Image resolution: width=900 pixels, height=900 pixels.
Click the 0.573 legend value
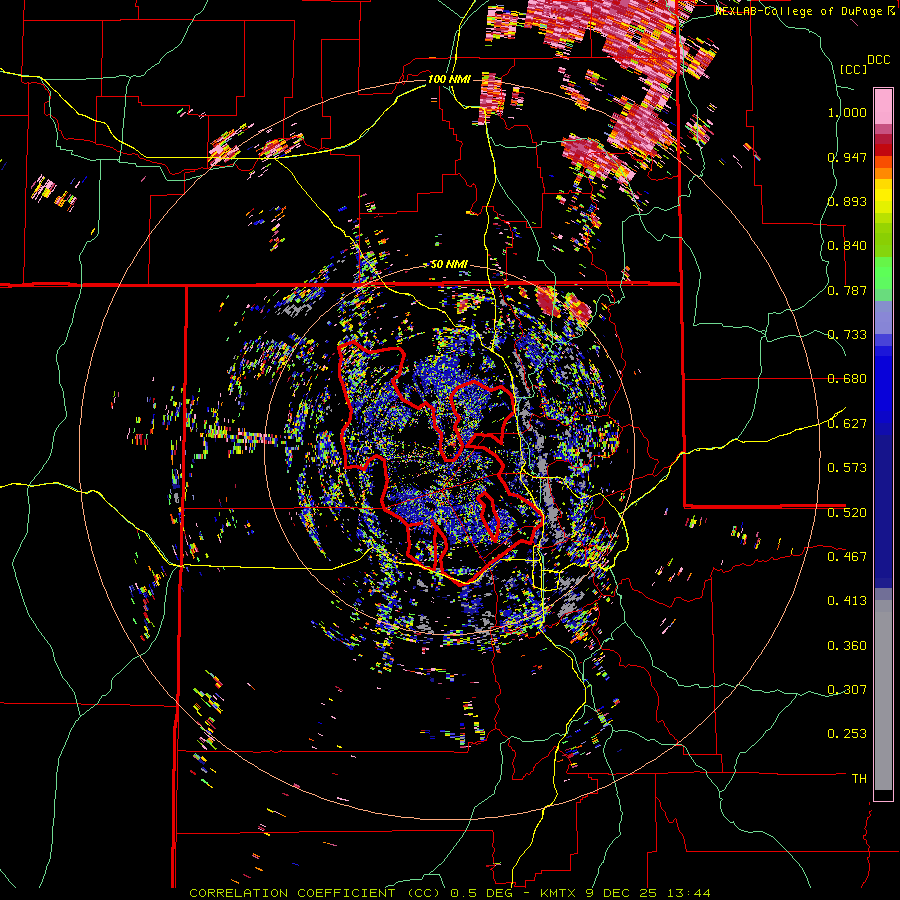tap(847, 468)
